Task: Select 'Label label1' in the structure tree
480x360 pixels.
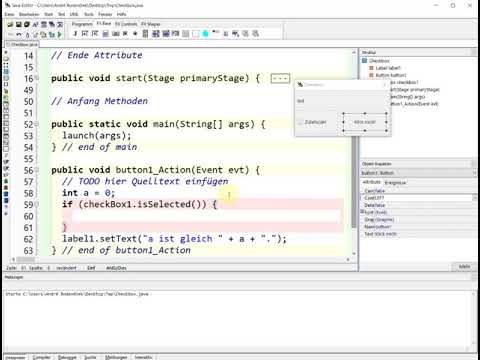Action: click(x=388, y=68)
